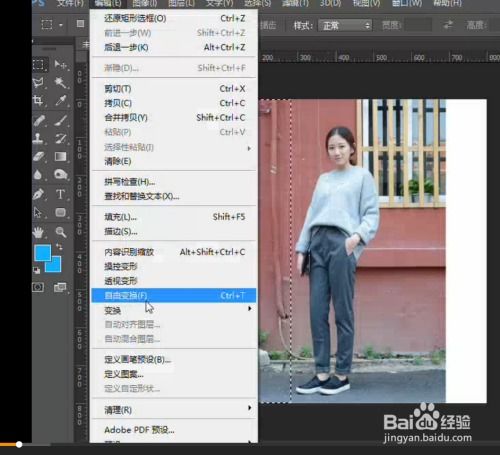Click the 宽度 input field in options bar
This screenshot has width=500, height=455.
tap(418, 25)
